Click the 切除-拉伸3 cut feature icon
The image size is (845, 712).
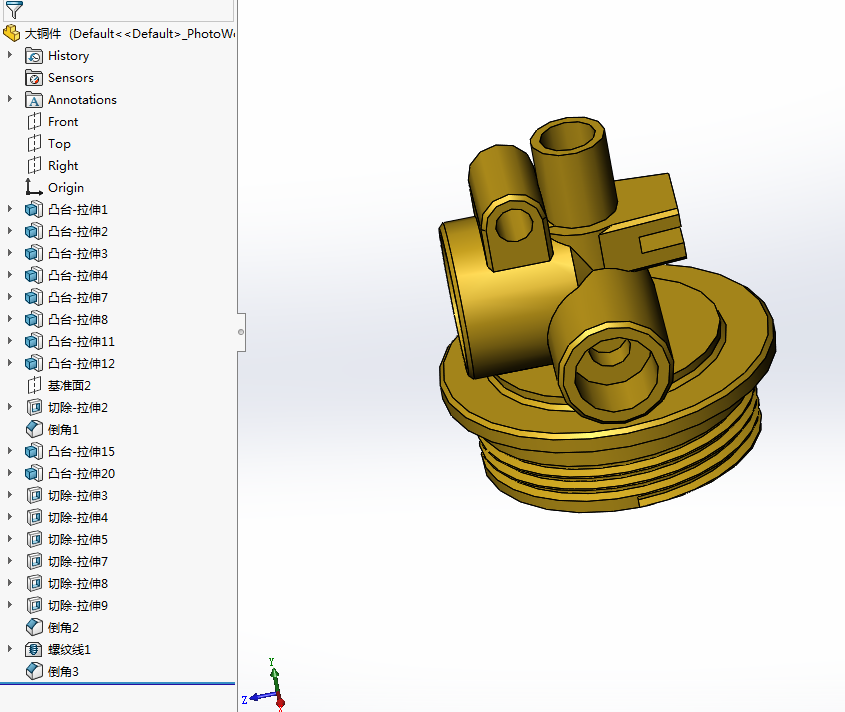[34, 495]
